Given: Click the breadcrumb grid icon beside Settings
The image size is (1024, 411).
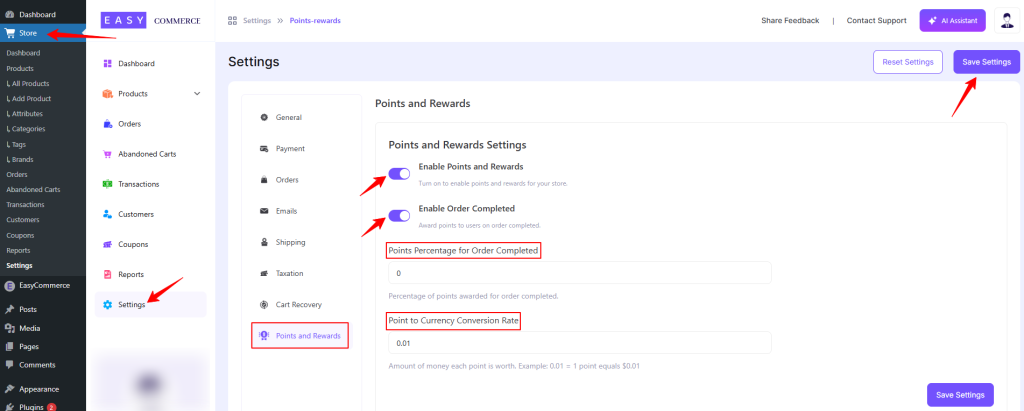Looking at the screenshot, I should [x=232, y=20].
